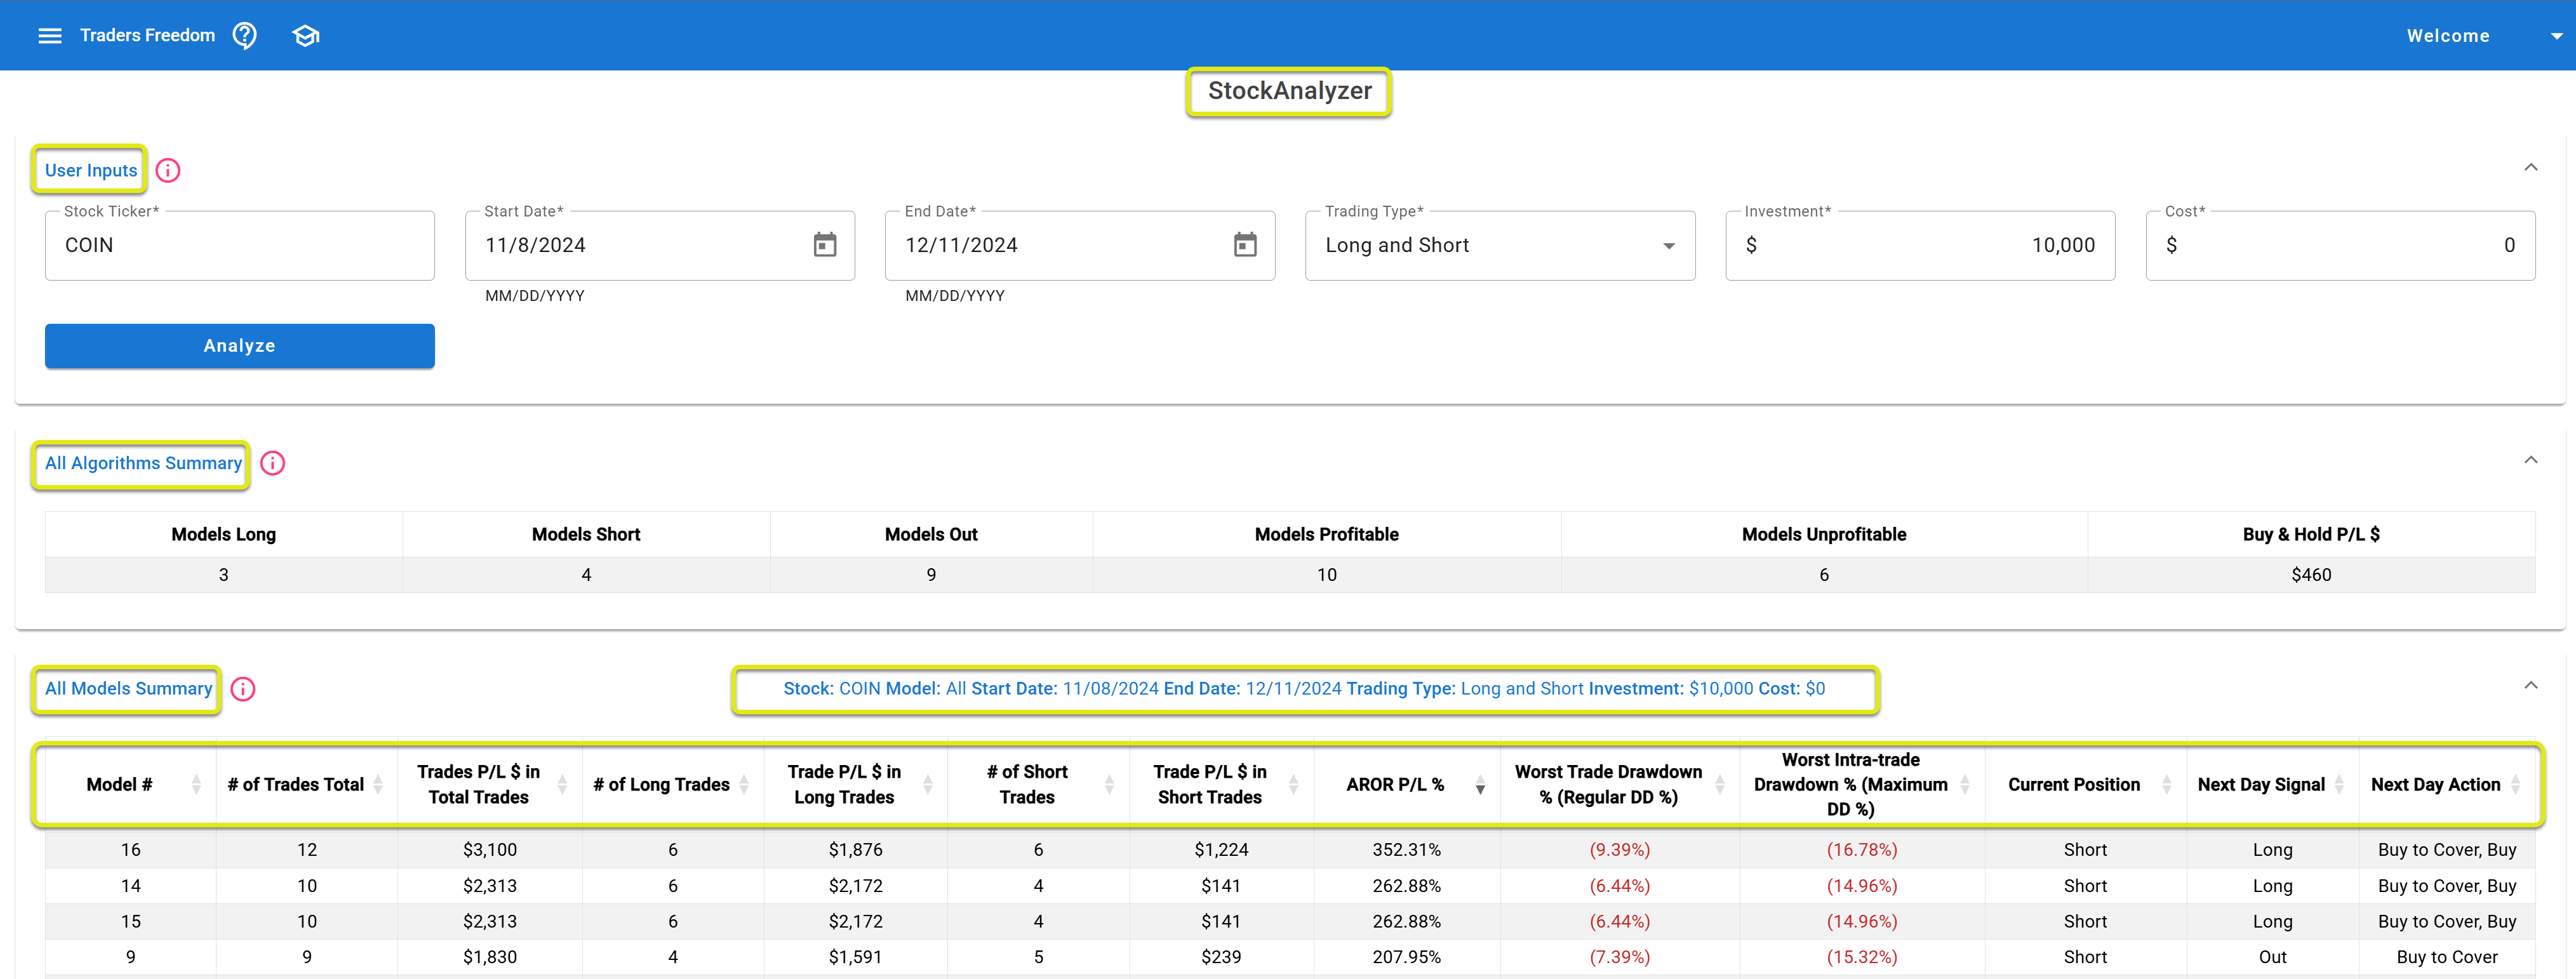Click the Cost input field

pos(2340,245)
